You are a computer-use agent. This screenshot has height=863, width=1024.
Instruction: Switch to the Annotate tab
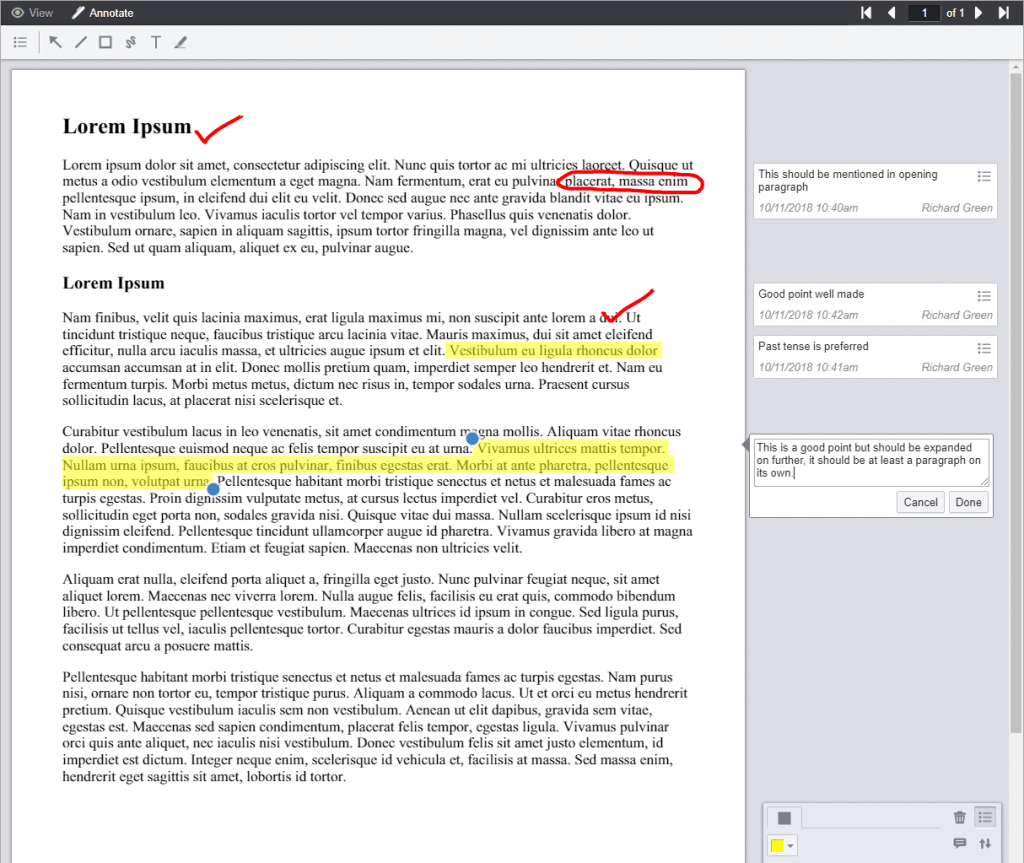click(x=103, y=12)
